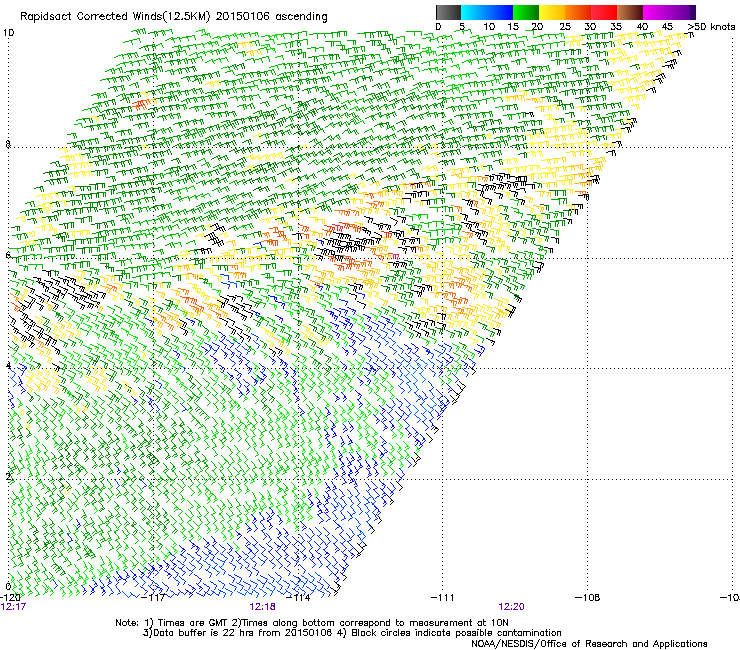740x650 pixels.
Task: Click the red 30–35 knots legend swatch
Action: [x=604, y=12]
